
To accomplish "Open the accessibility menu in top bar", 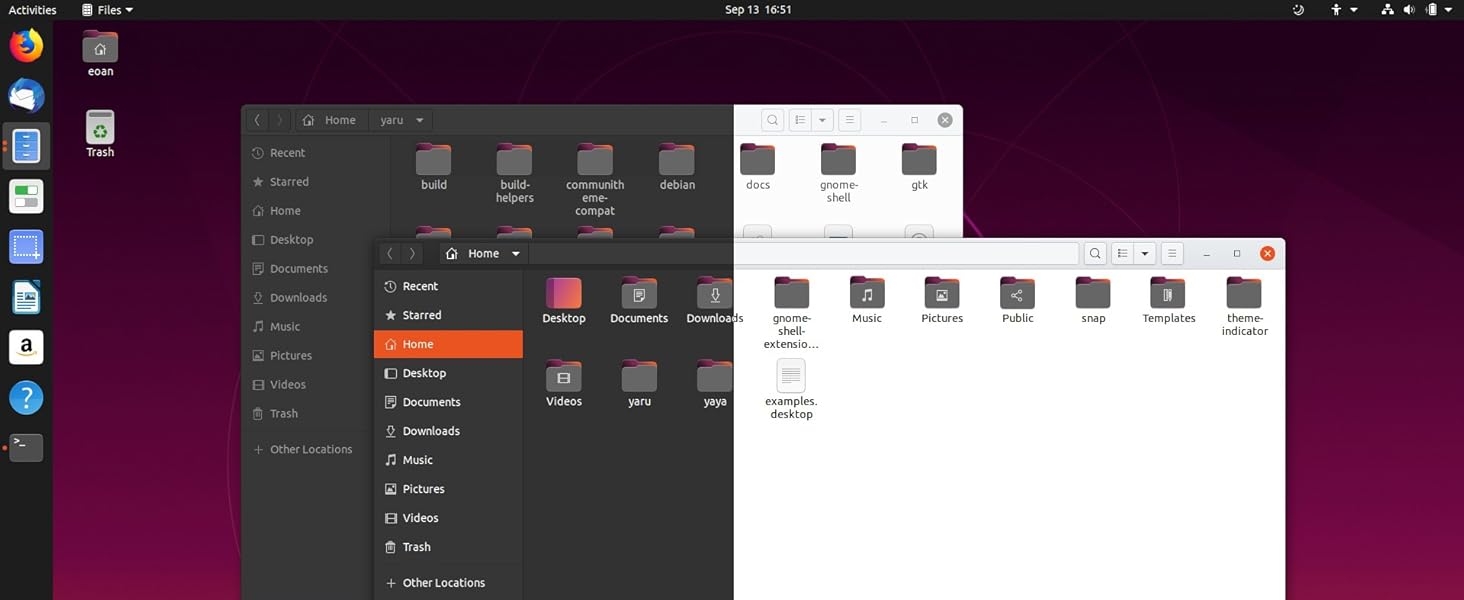I will coord(1343,10).
